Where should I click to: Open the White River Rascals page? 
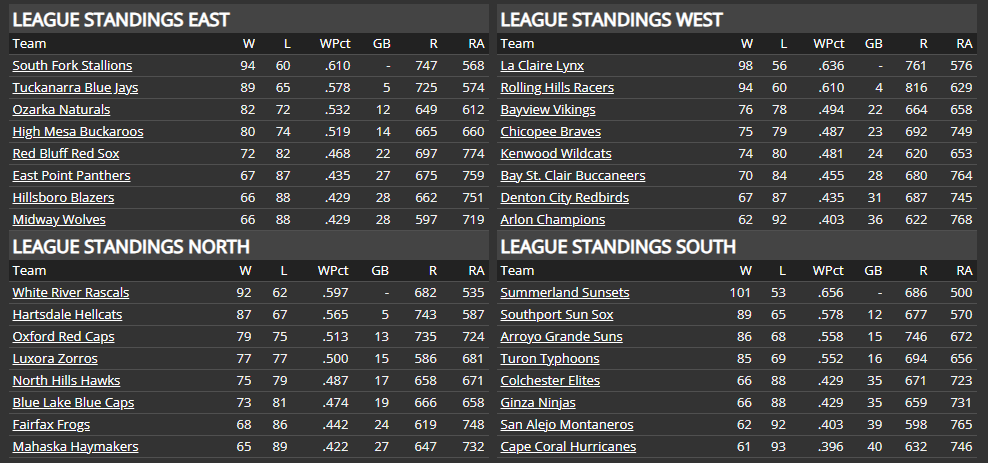pyautogui.click(x=70, y=293)
